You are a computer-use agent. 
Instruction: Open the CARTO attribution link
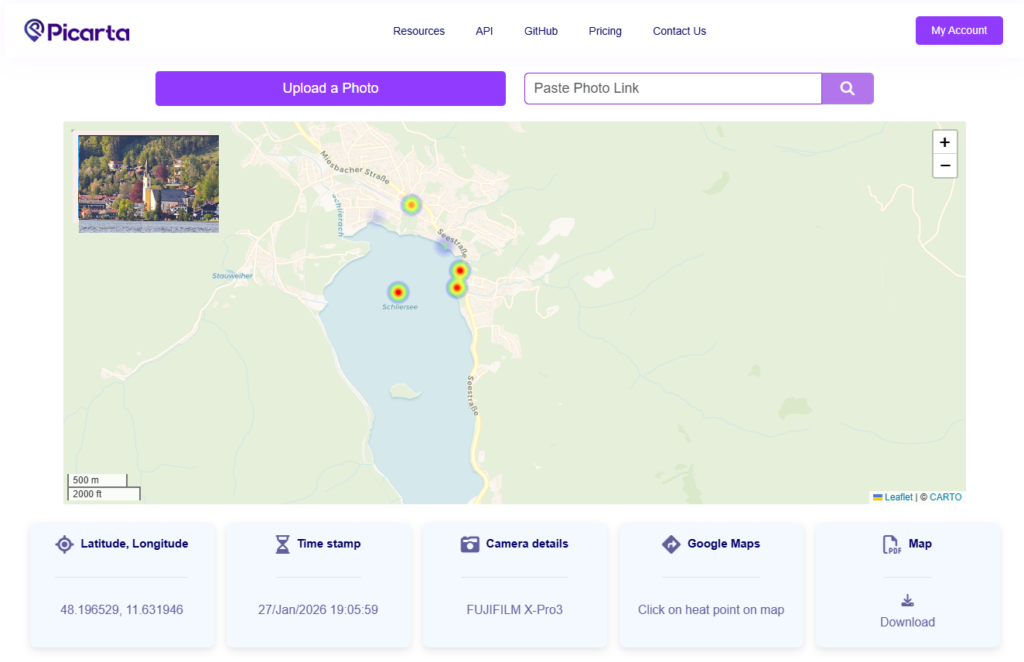(x=945, y=497)
